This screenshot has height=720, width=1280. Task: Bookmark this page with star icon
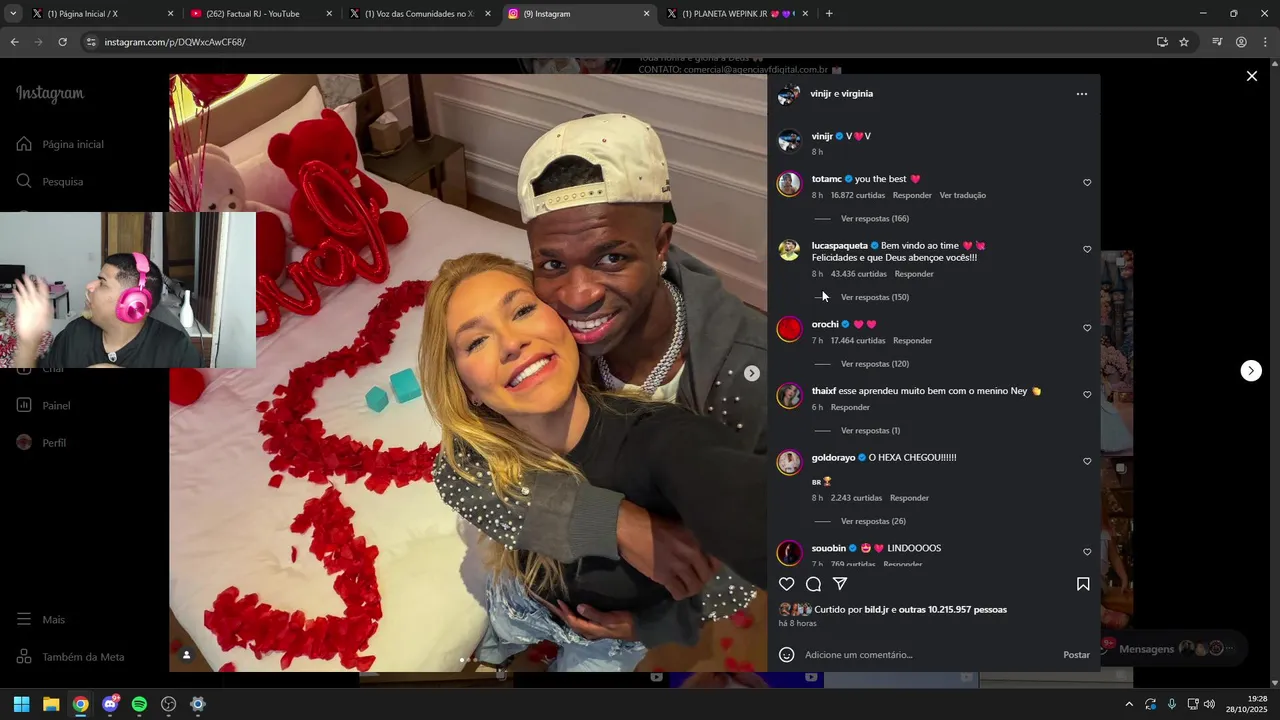point(1184,42)
